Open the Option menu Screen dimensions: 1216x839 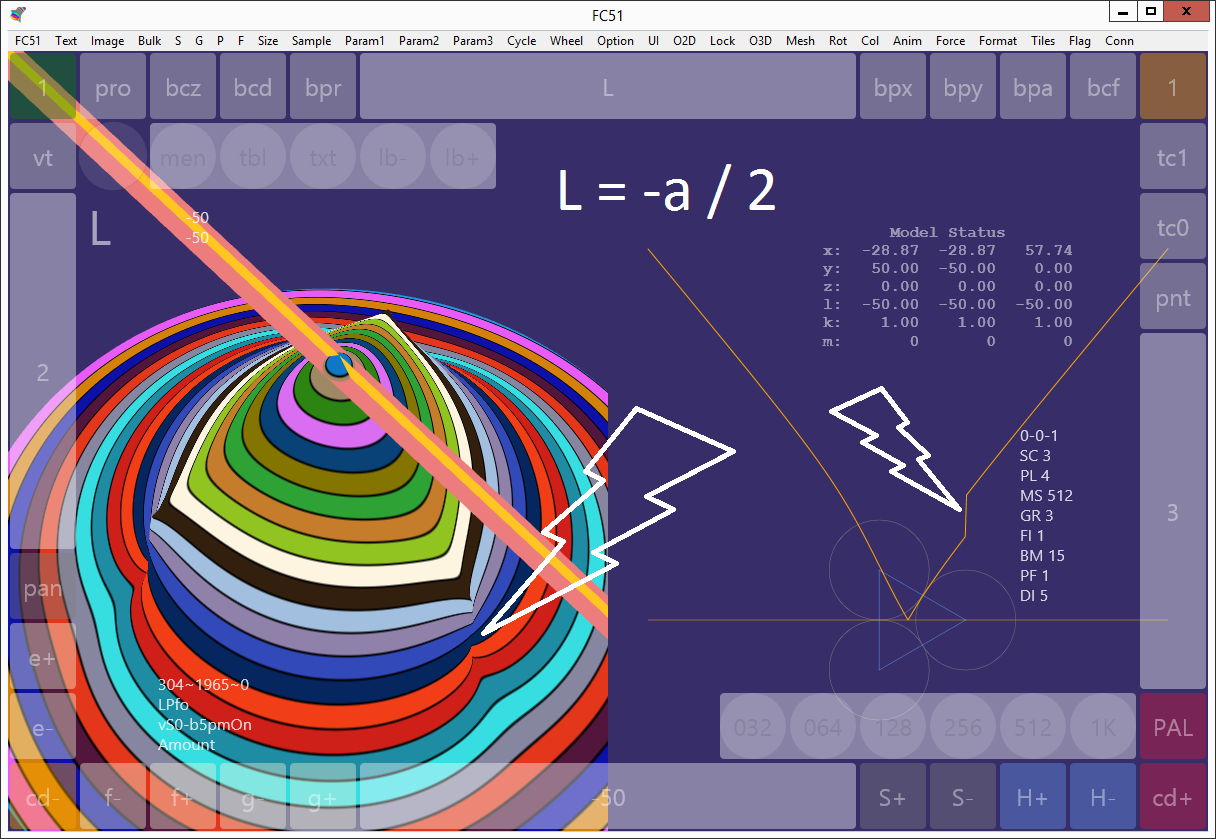point(615,41)
